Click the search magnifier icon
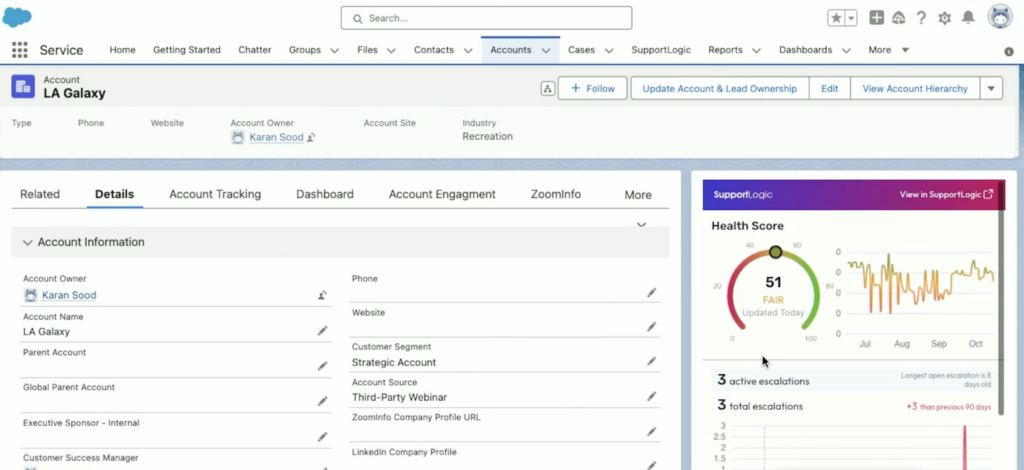 [x=357, y=18]
